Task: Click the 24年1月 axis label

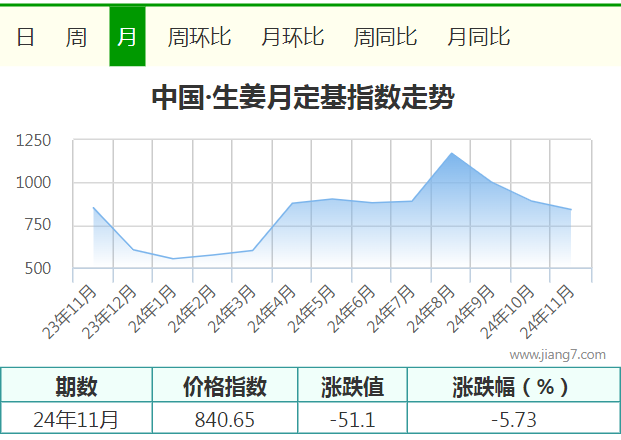Action: [152, 309]
